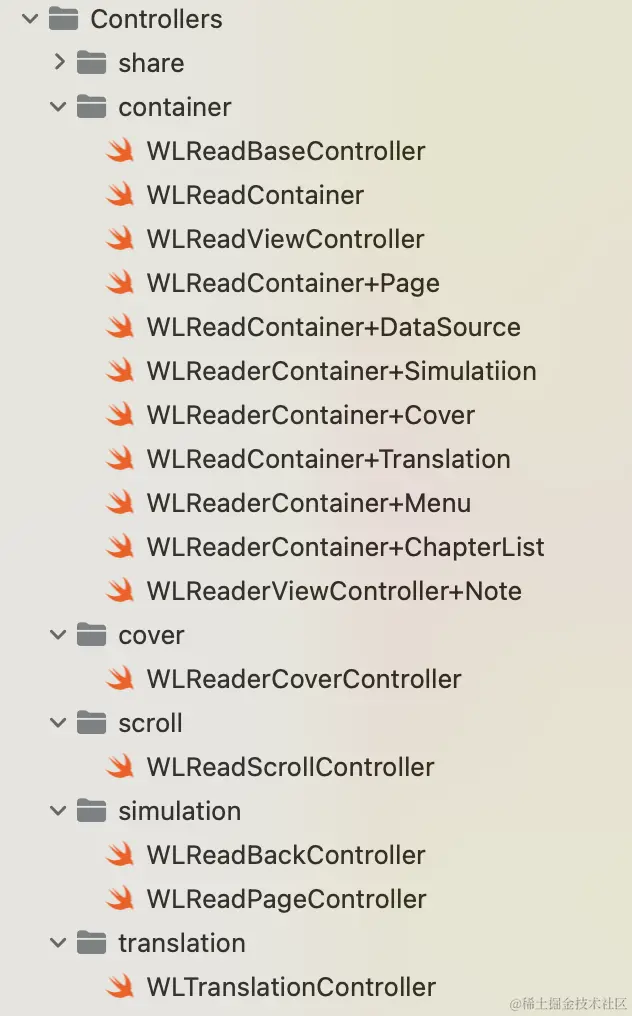The height and width of the screenshot is (1016, 632).
Task: Collapse the Controllers group chevron
Action: 30,19
